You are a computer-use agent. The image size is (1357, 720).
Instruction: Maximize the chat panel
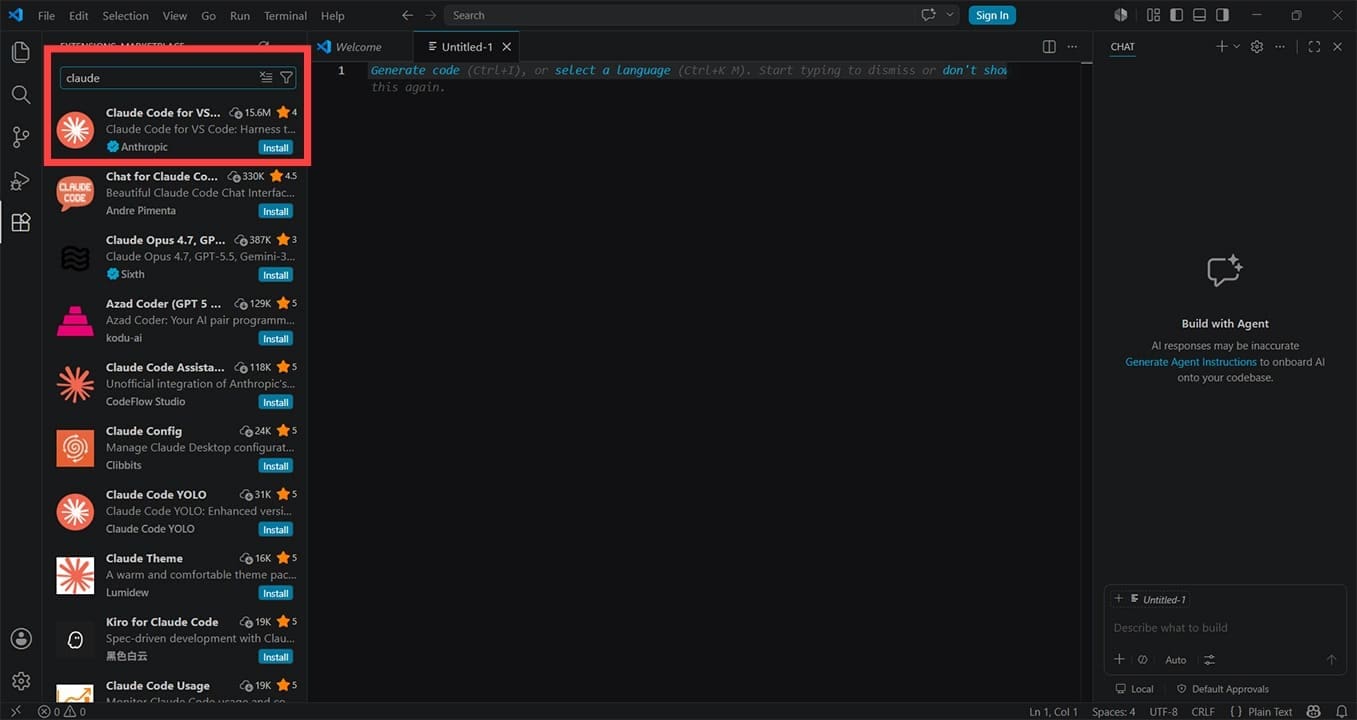(1314, 47)
